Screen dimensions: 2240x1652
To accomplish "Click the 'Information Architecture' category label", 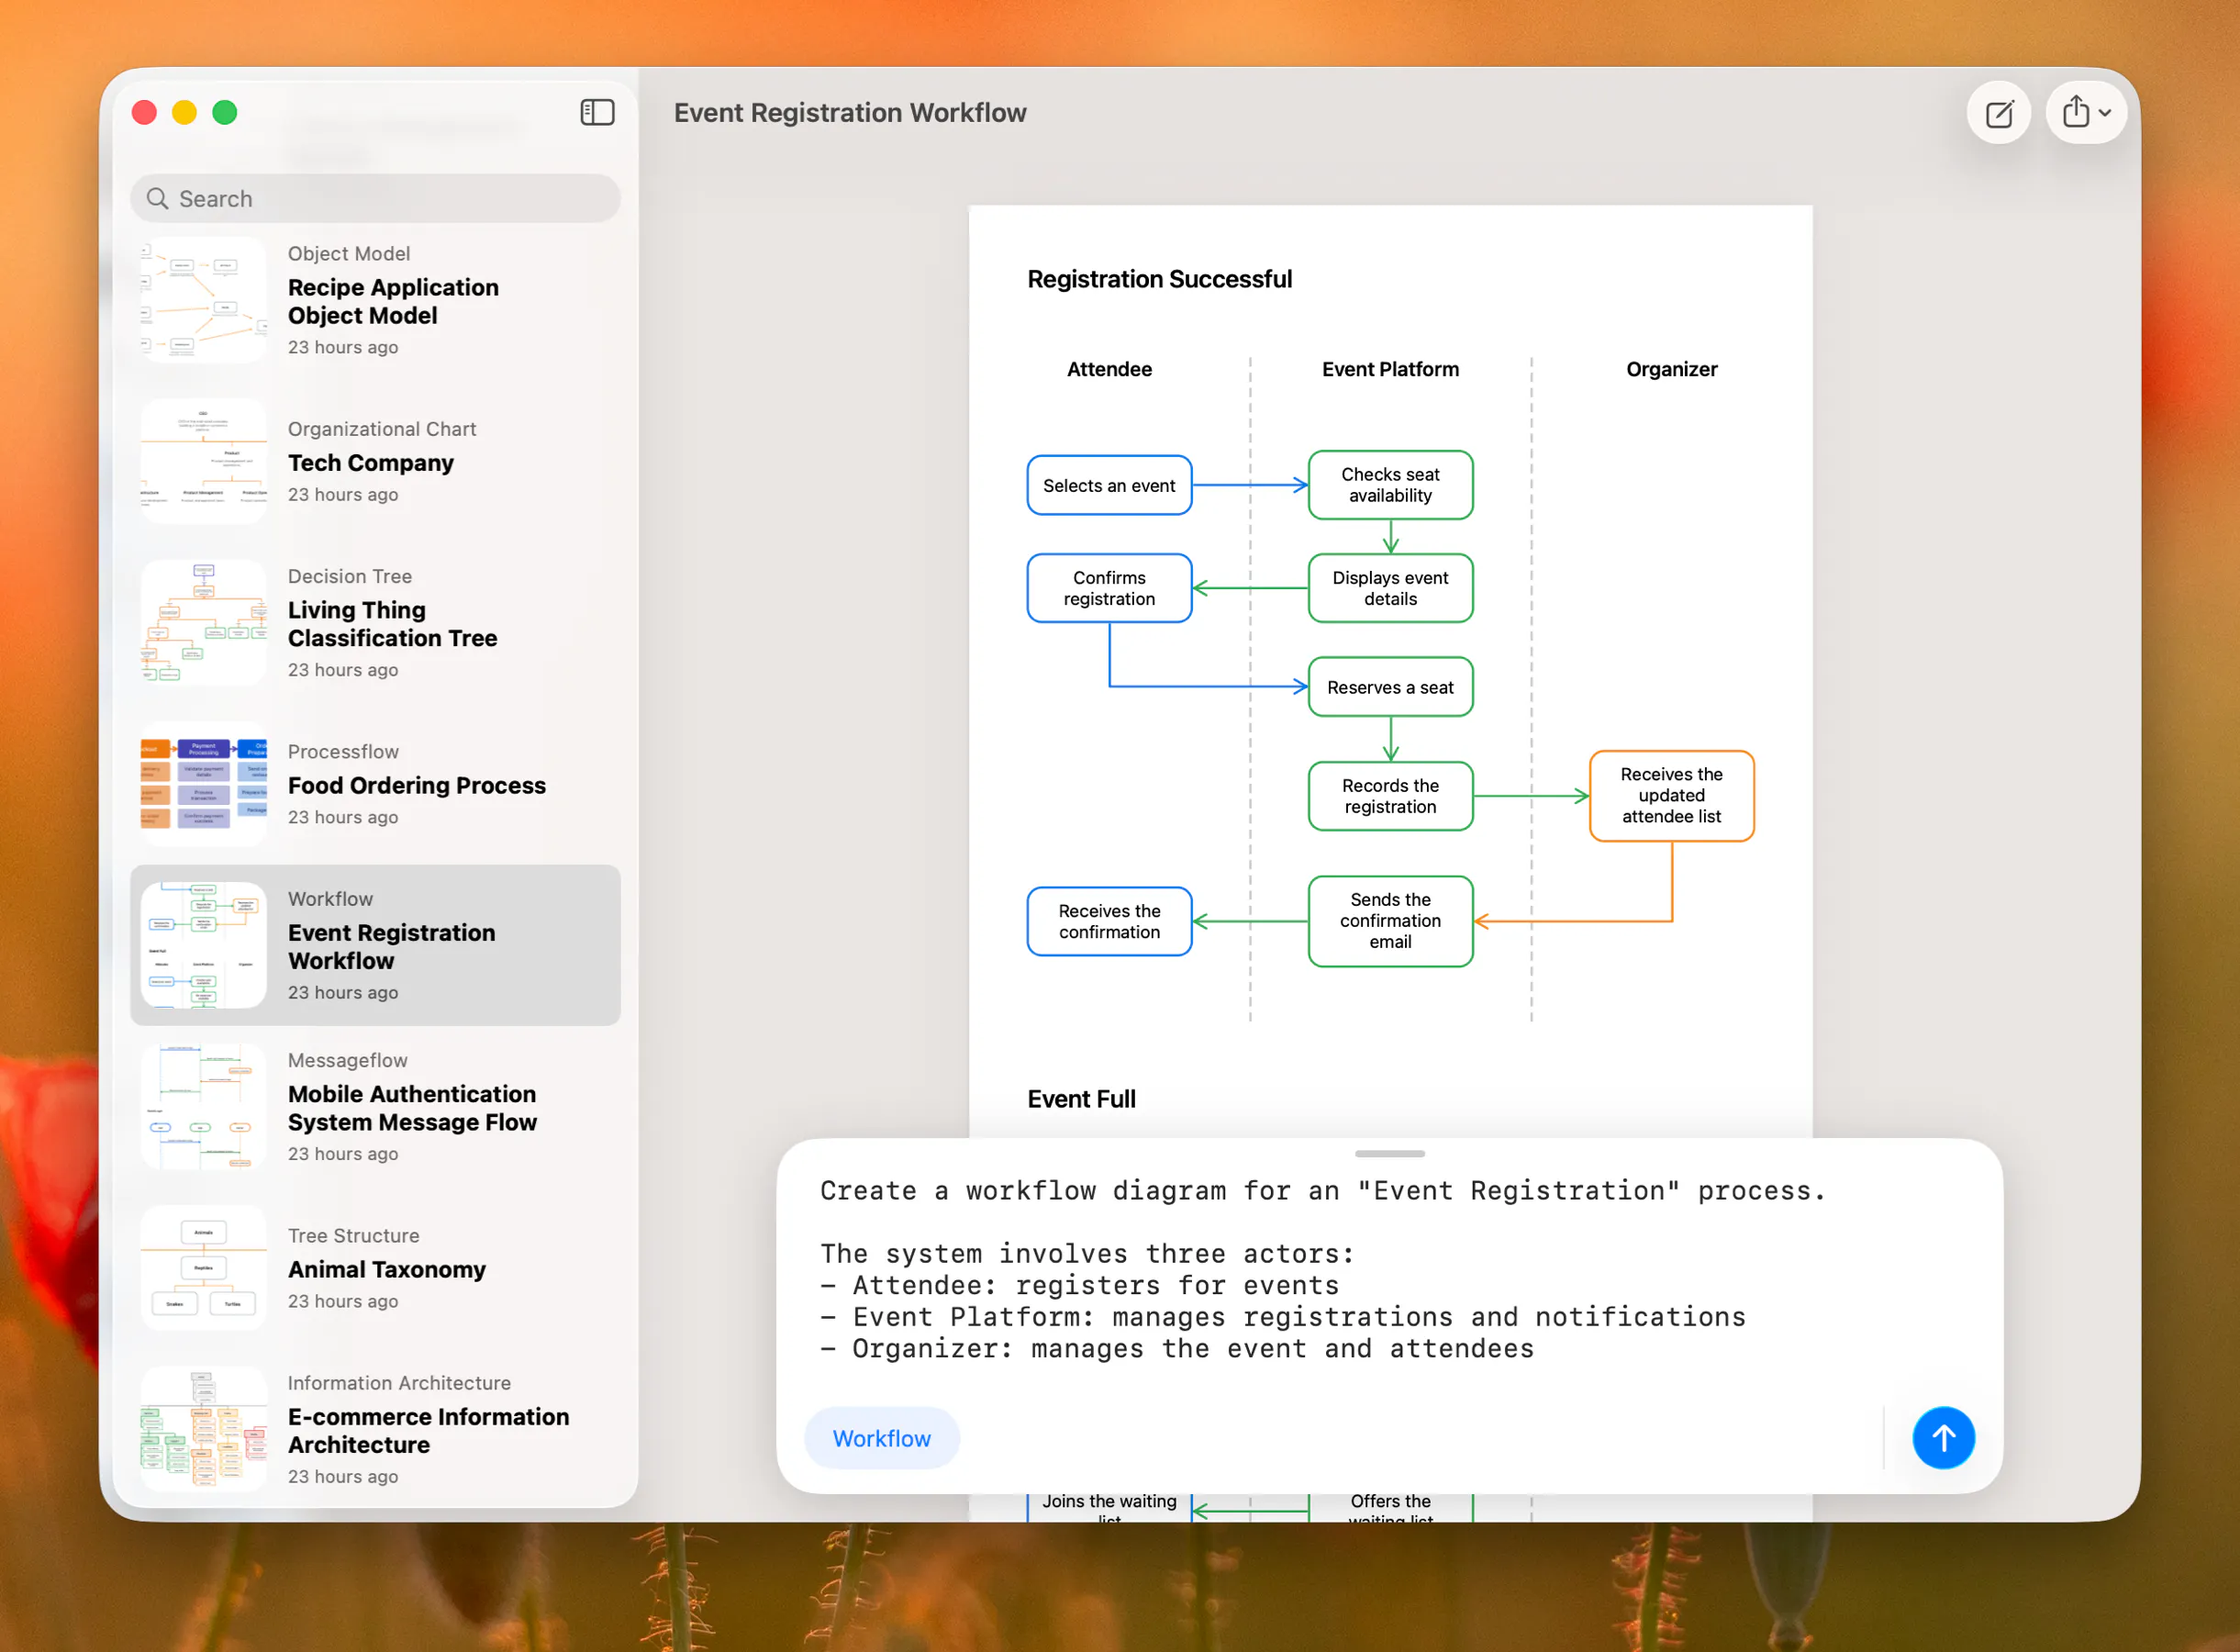I will tap(399, 1382).
